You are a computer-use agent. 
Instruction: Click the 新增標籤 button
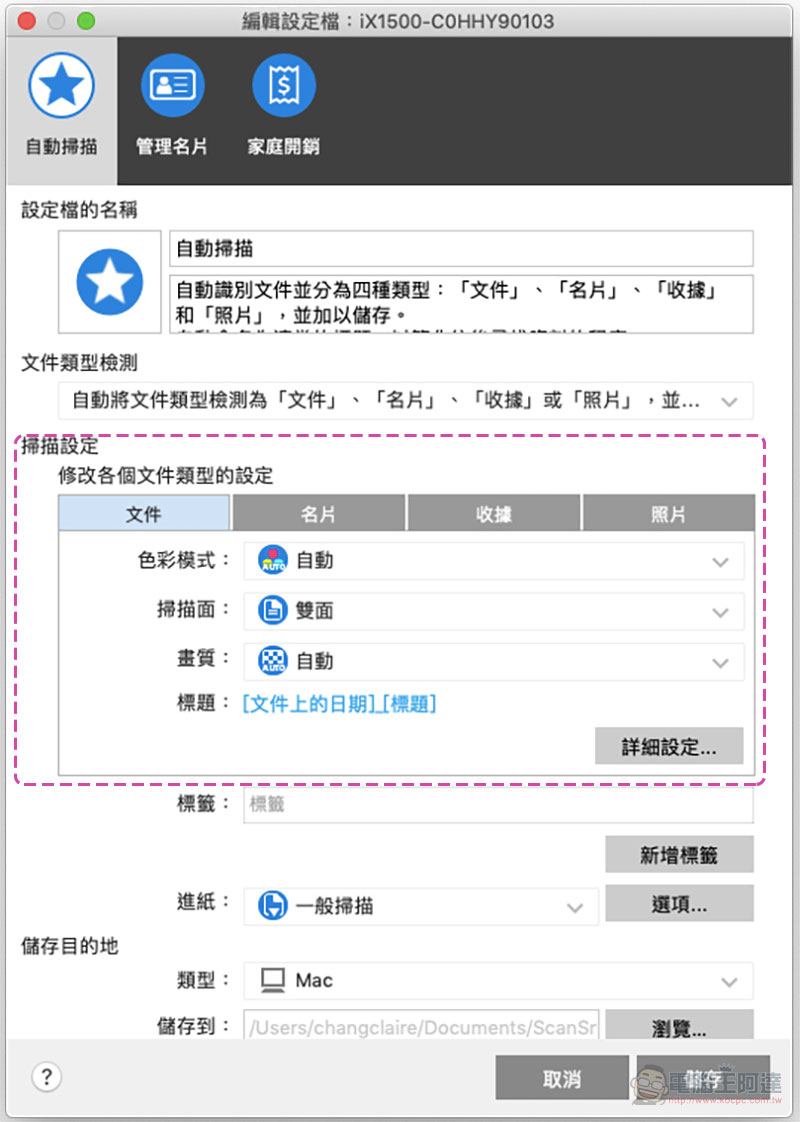(x=679, y=854)
